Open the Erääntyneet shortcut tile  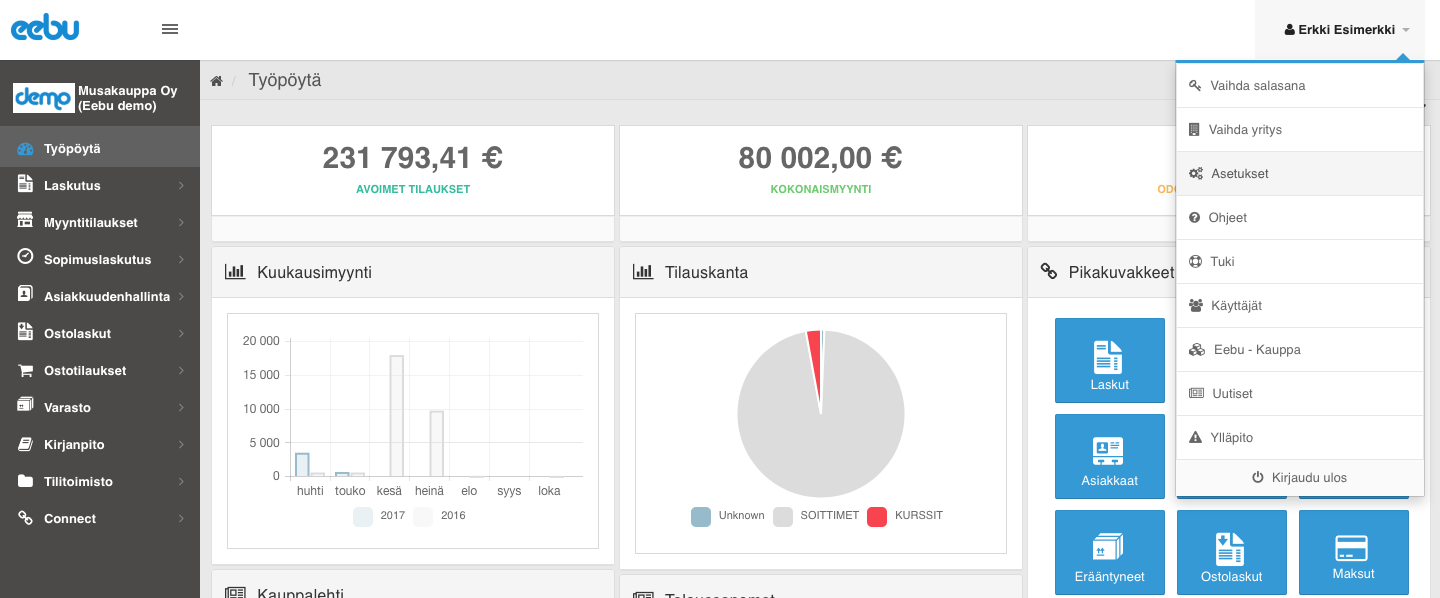coord(1110,552)
